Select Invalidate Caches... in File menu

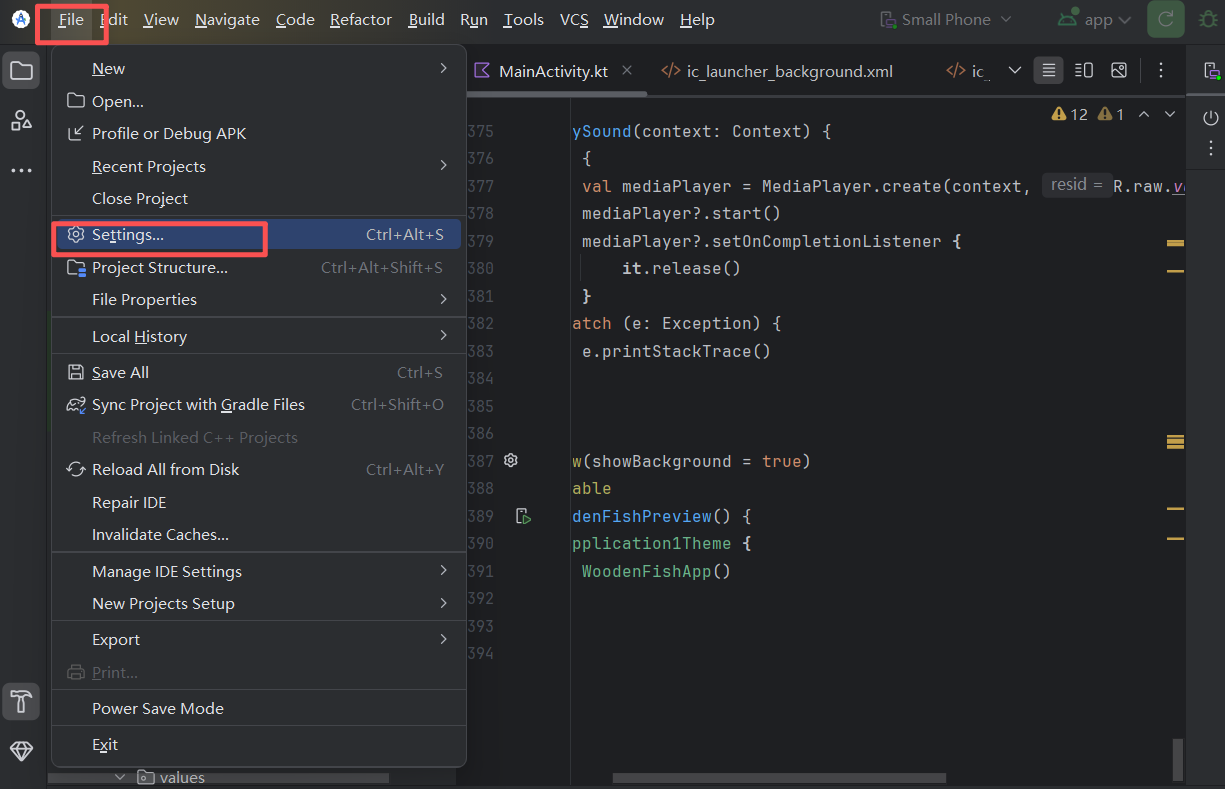click(160, 535)
